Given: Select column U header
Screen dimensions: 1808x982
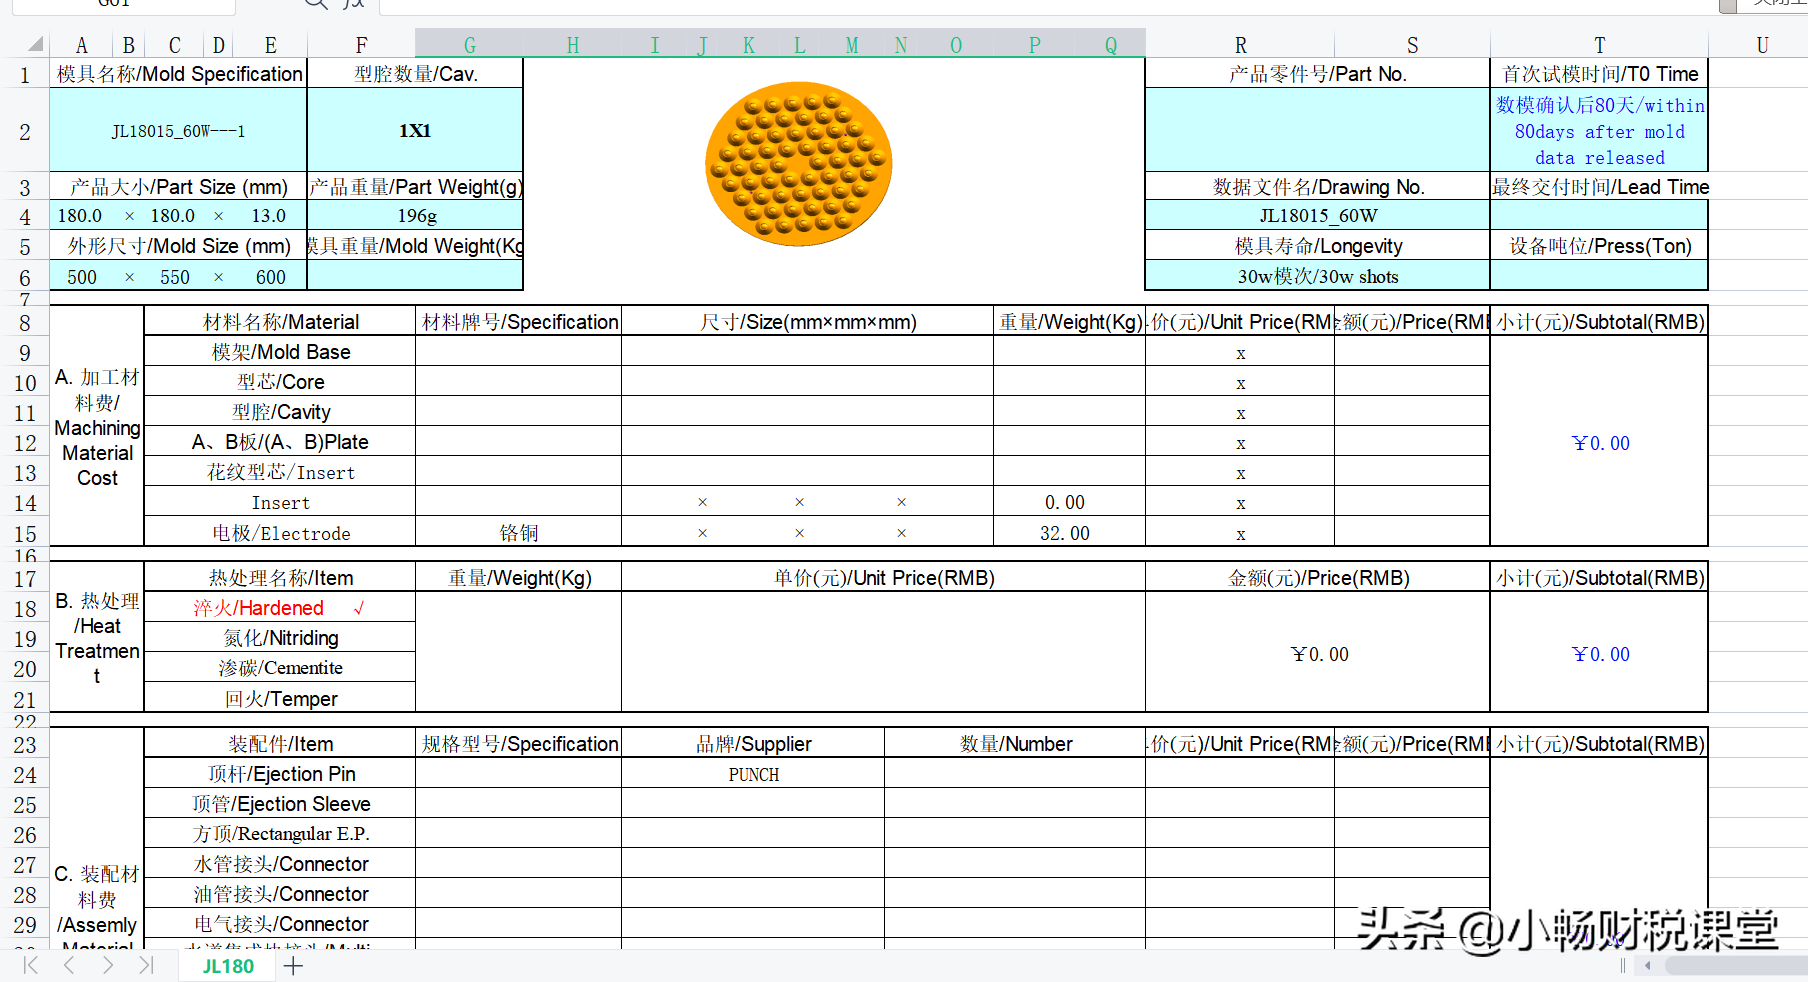Looking at the screenshot, I should click(x=1762, y=45).
